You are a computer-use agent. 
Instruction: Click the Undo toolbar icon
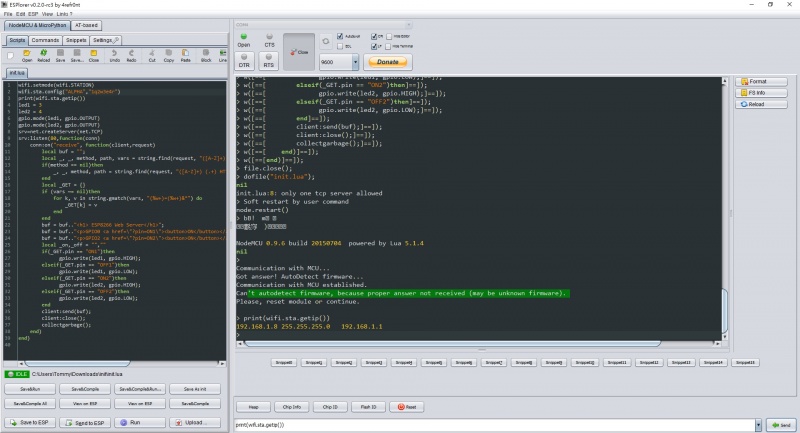click(114, 56)
